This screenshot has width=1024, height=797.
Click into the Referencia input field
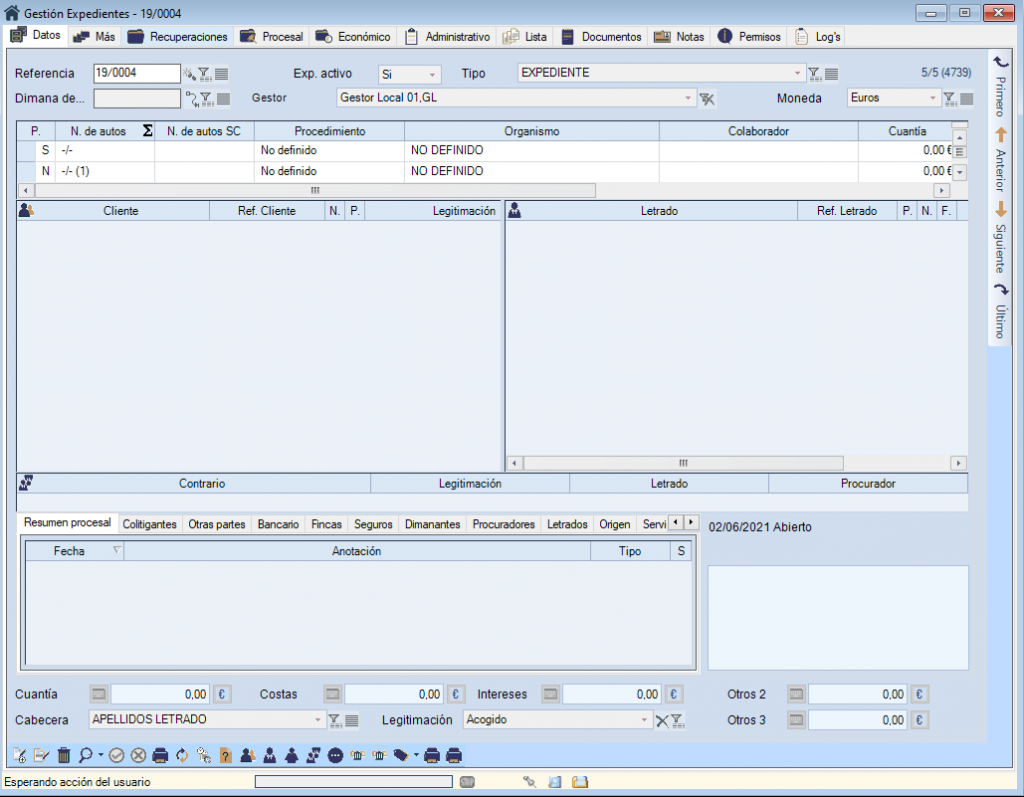136,74
